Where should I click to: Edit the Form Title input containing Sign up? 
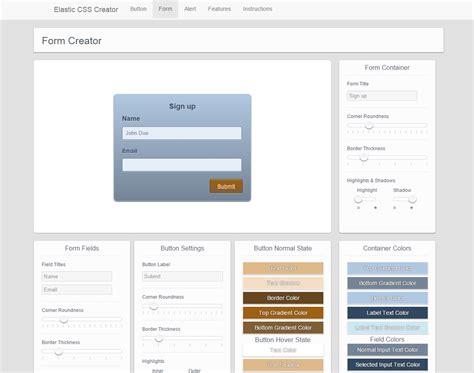coord(382,96)
